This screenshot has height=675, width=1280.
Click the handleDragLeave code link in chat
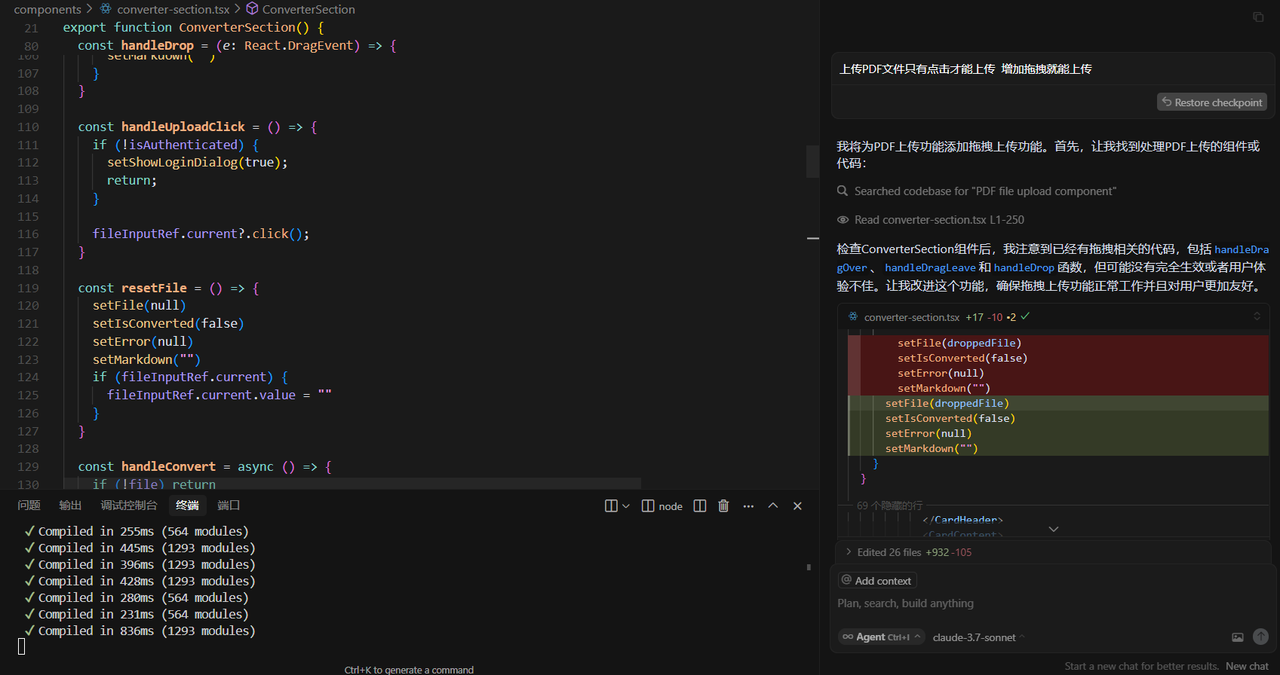(930, 268)
